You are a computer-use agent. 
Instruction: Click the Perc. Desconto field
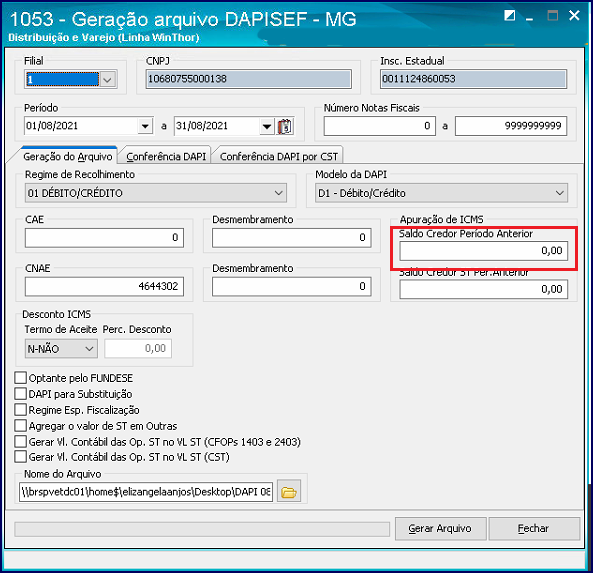138,348
